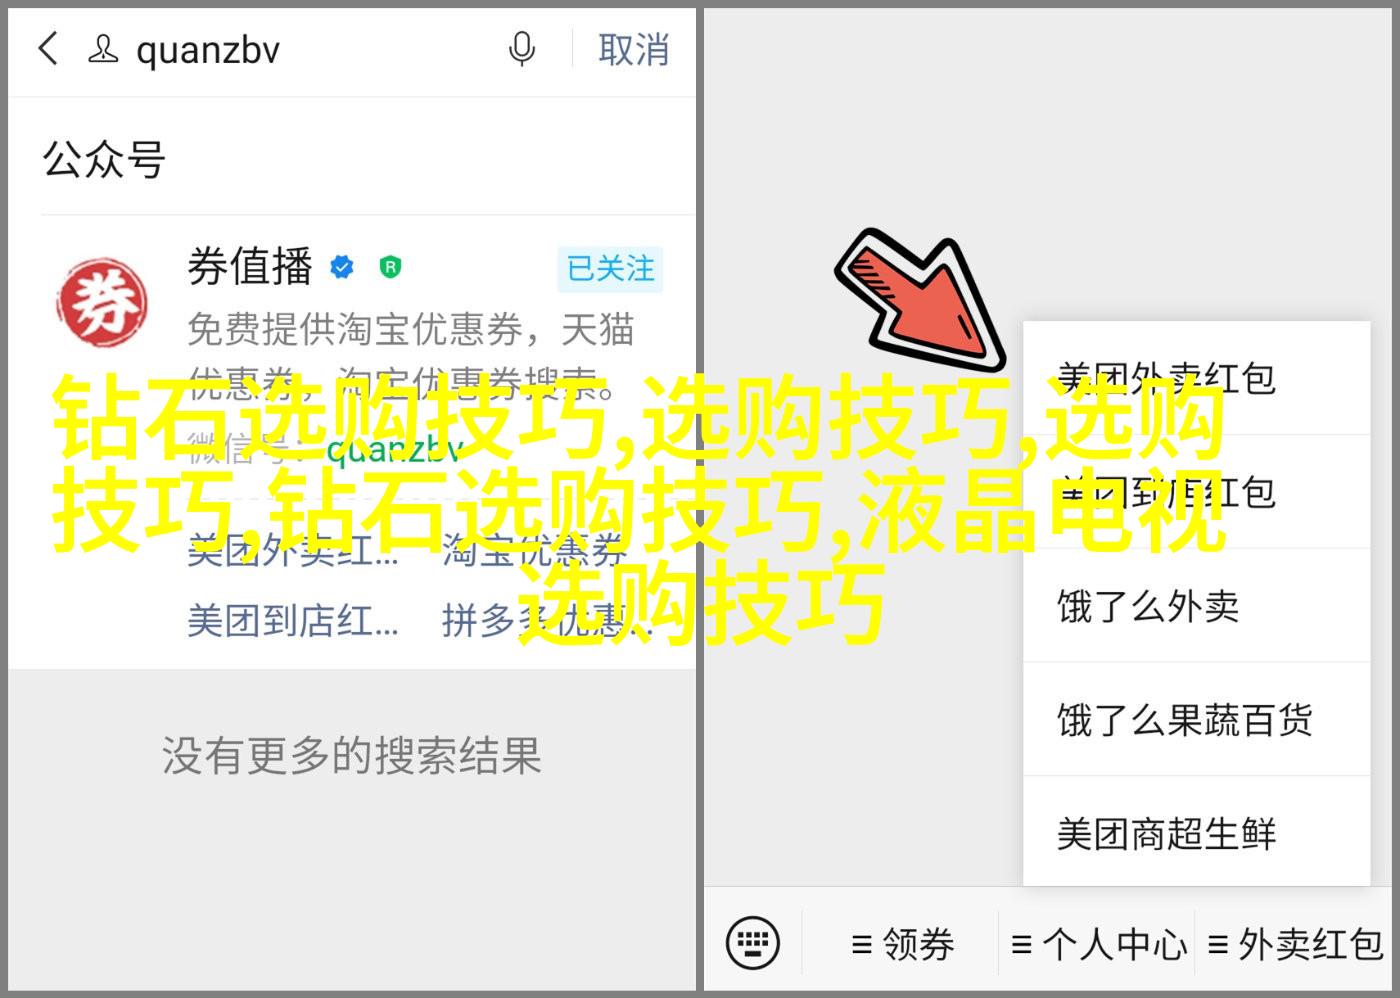Expand the 个人中心 bottom menu
The width and height of the screenshot is (1400, 998).
coord(1098,944)
